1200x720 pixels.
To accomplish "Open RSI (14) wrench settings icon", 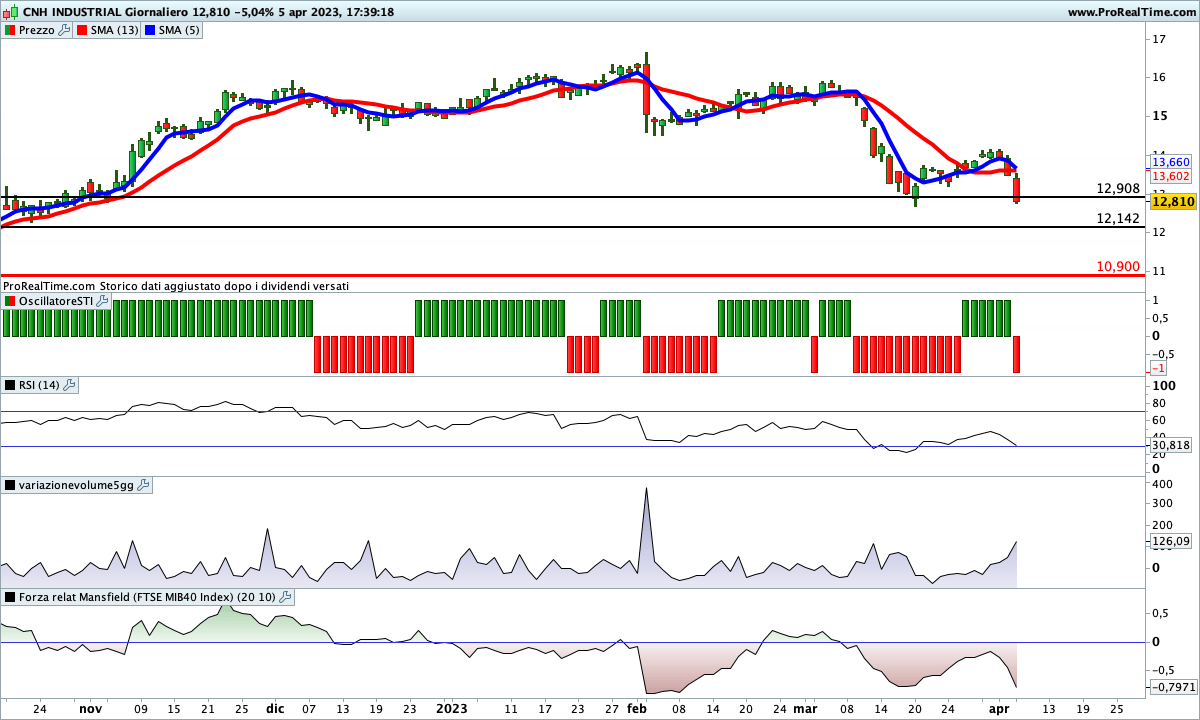I will pyautogui.click(x=69, y=385).
